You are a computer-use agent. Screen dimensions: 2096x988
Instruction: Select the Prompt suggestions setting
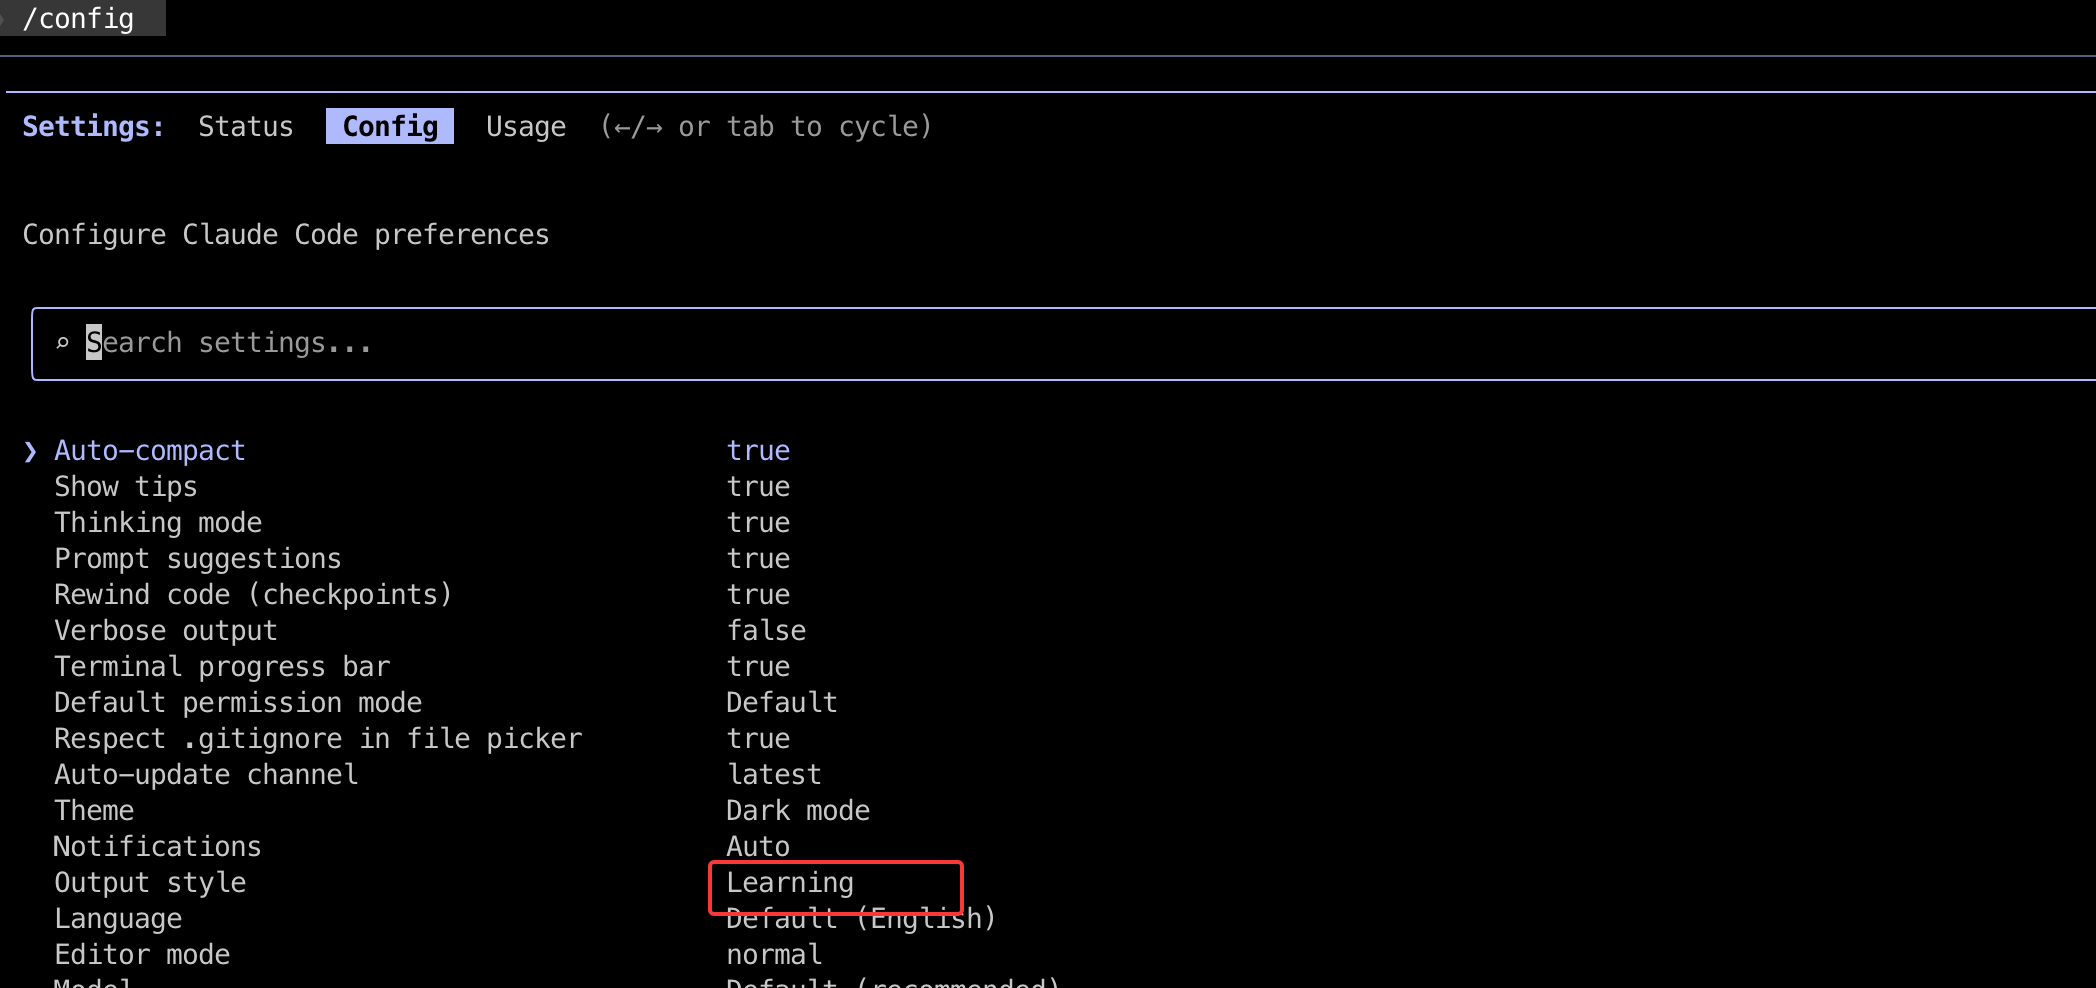(197, 559)
